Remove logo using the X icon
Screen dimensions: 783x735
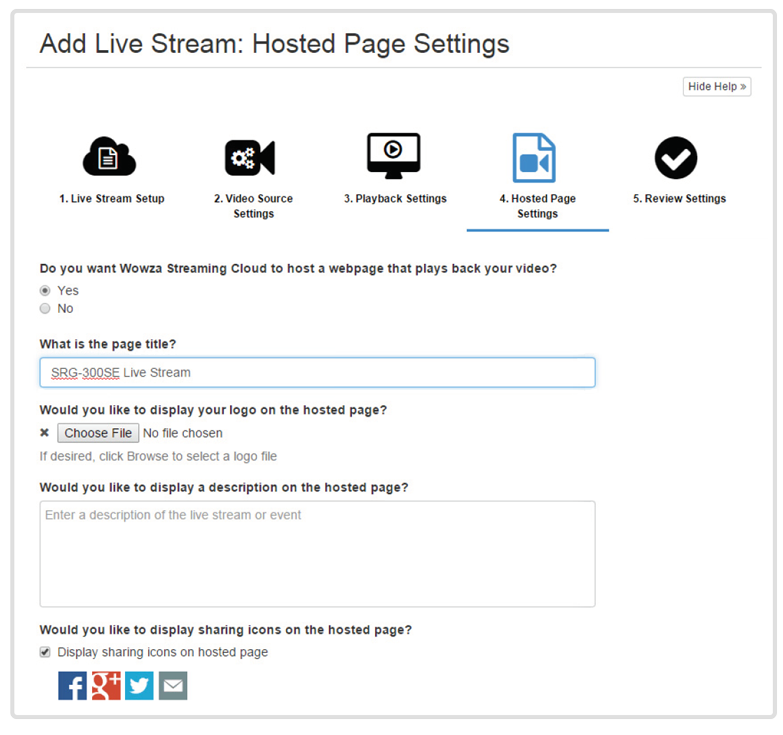click(x=44, y=433)
